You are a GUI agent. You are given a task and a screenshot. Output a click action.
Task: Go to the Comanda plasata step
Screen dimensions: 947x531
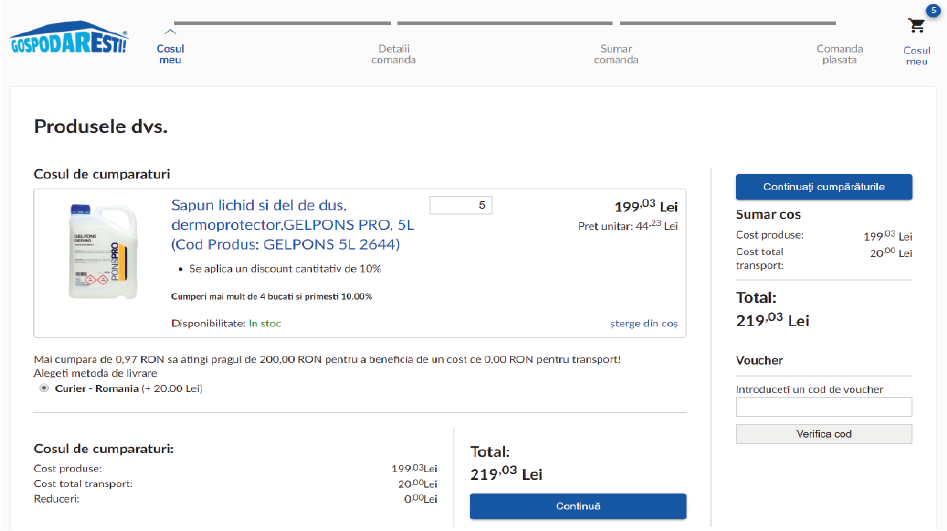pyautogui.click(x=839, y=54)
